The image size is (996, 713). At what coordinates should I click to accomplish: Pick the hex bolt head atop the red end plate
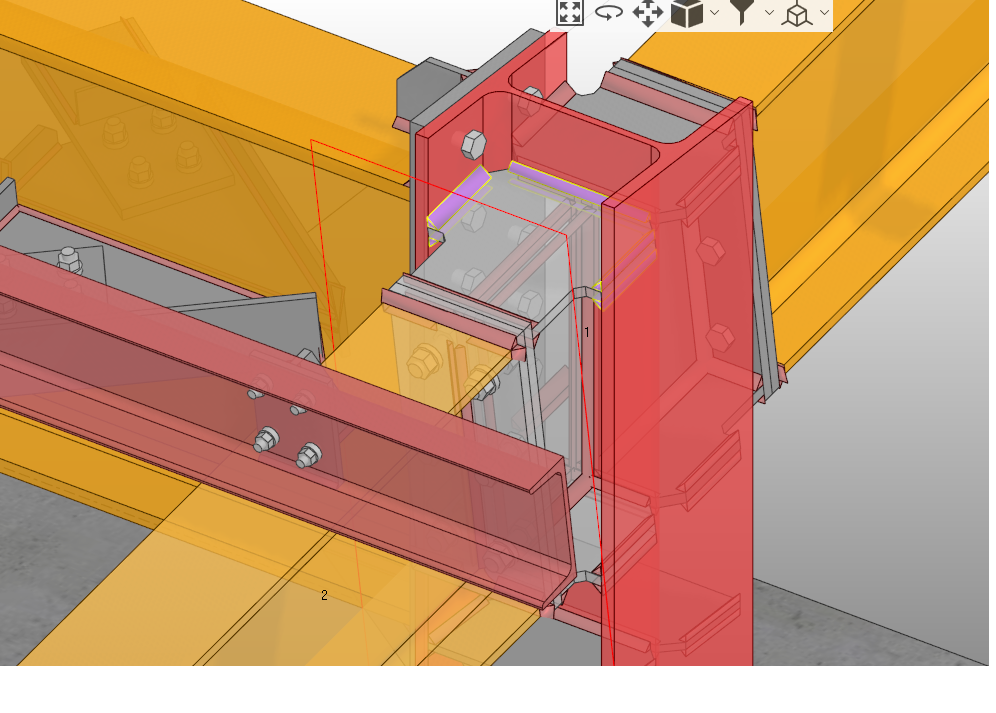click(473, 145)
